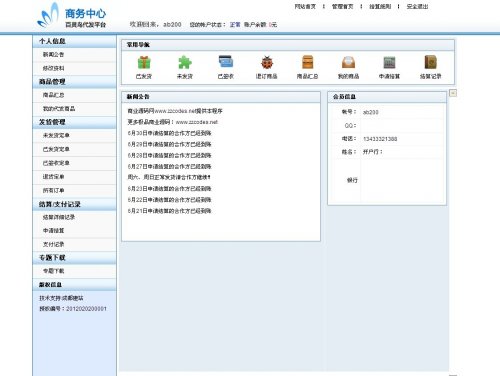Image resolution: width=500 pixels, height=376 pixels.
Task: Click the 版权信息 sidebar section header
Action: (74, 285)
